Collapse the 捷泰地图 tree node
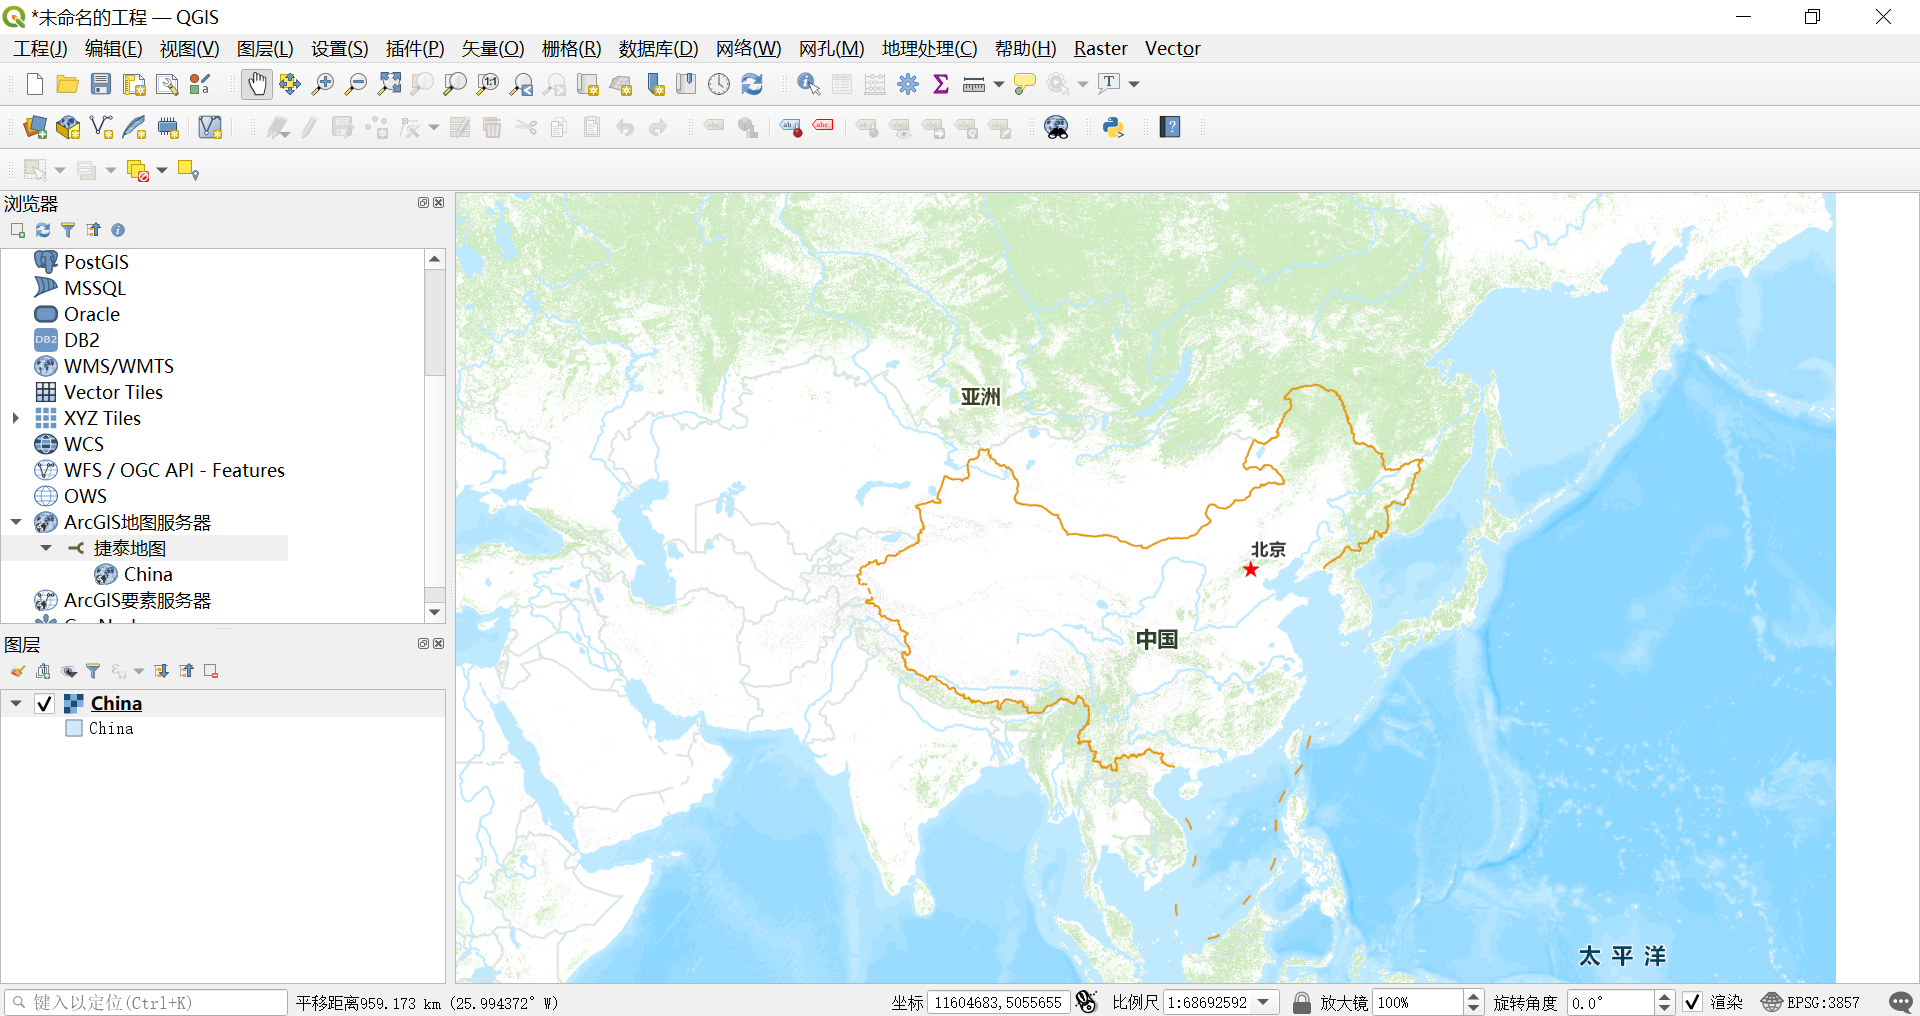Viewport: 1920px width, 1016px height. (45, 547)
